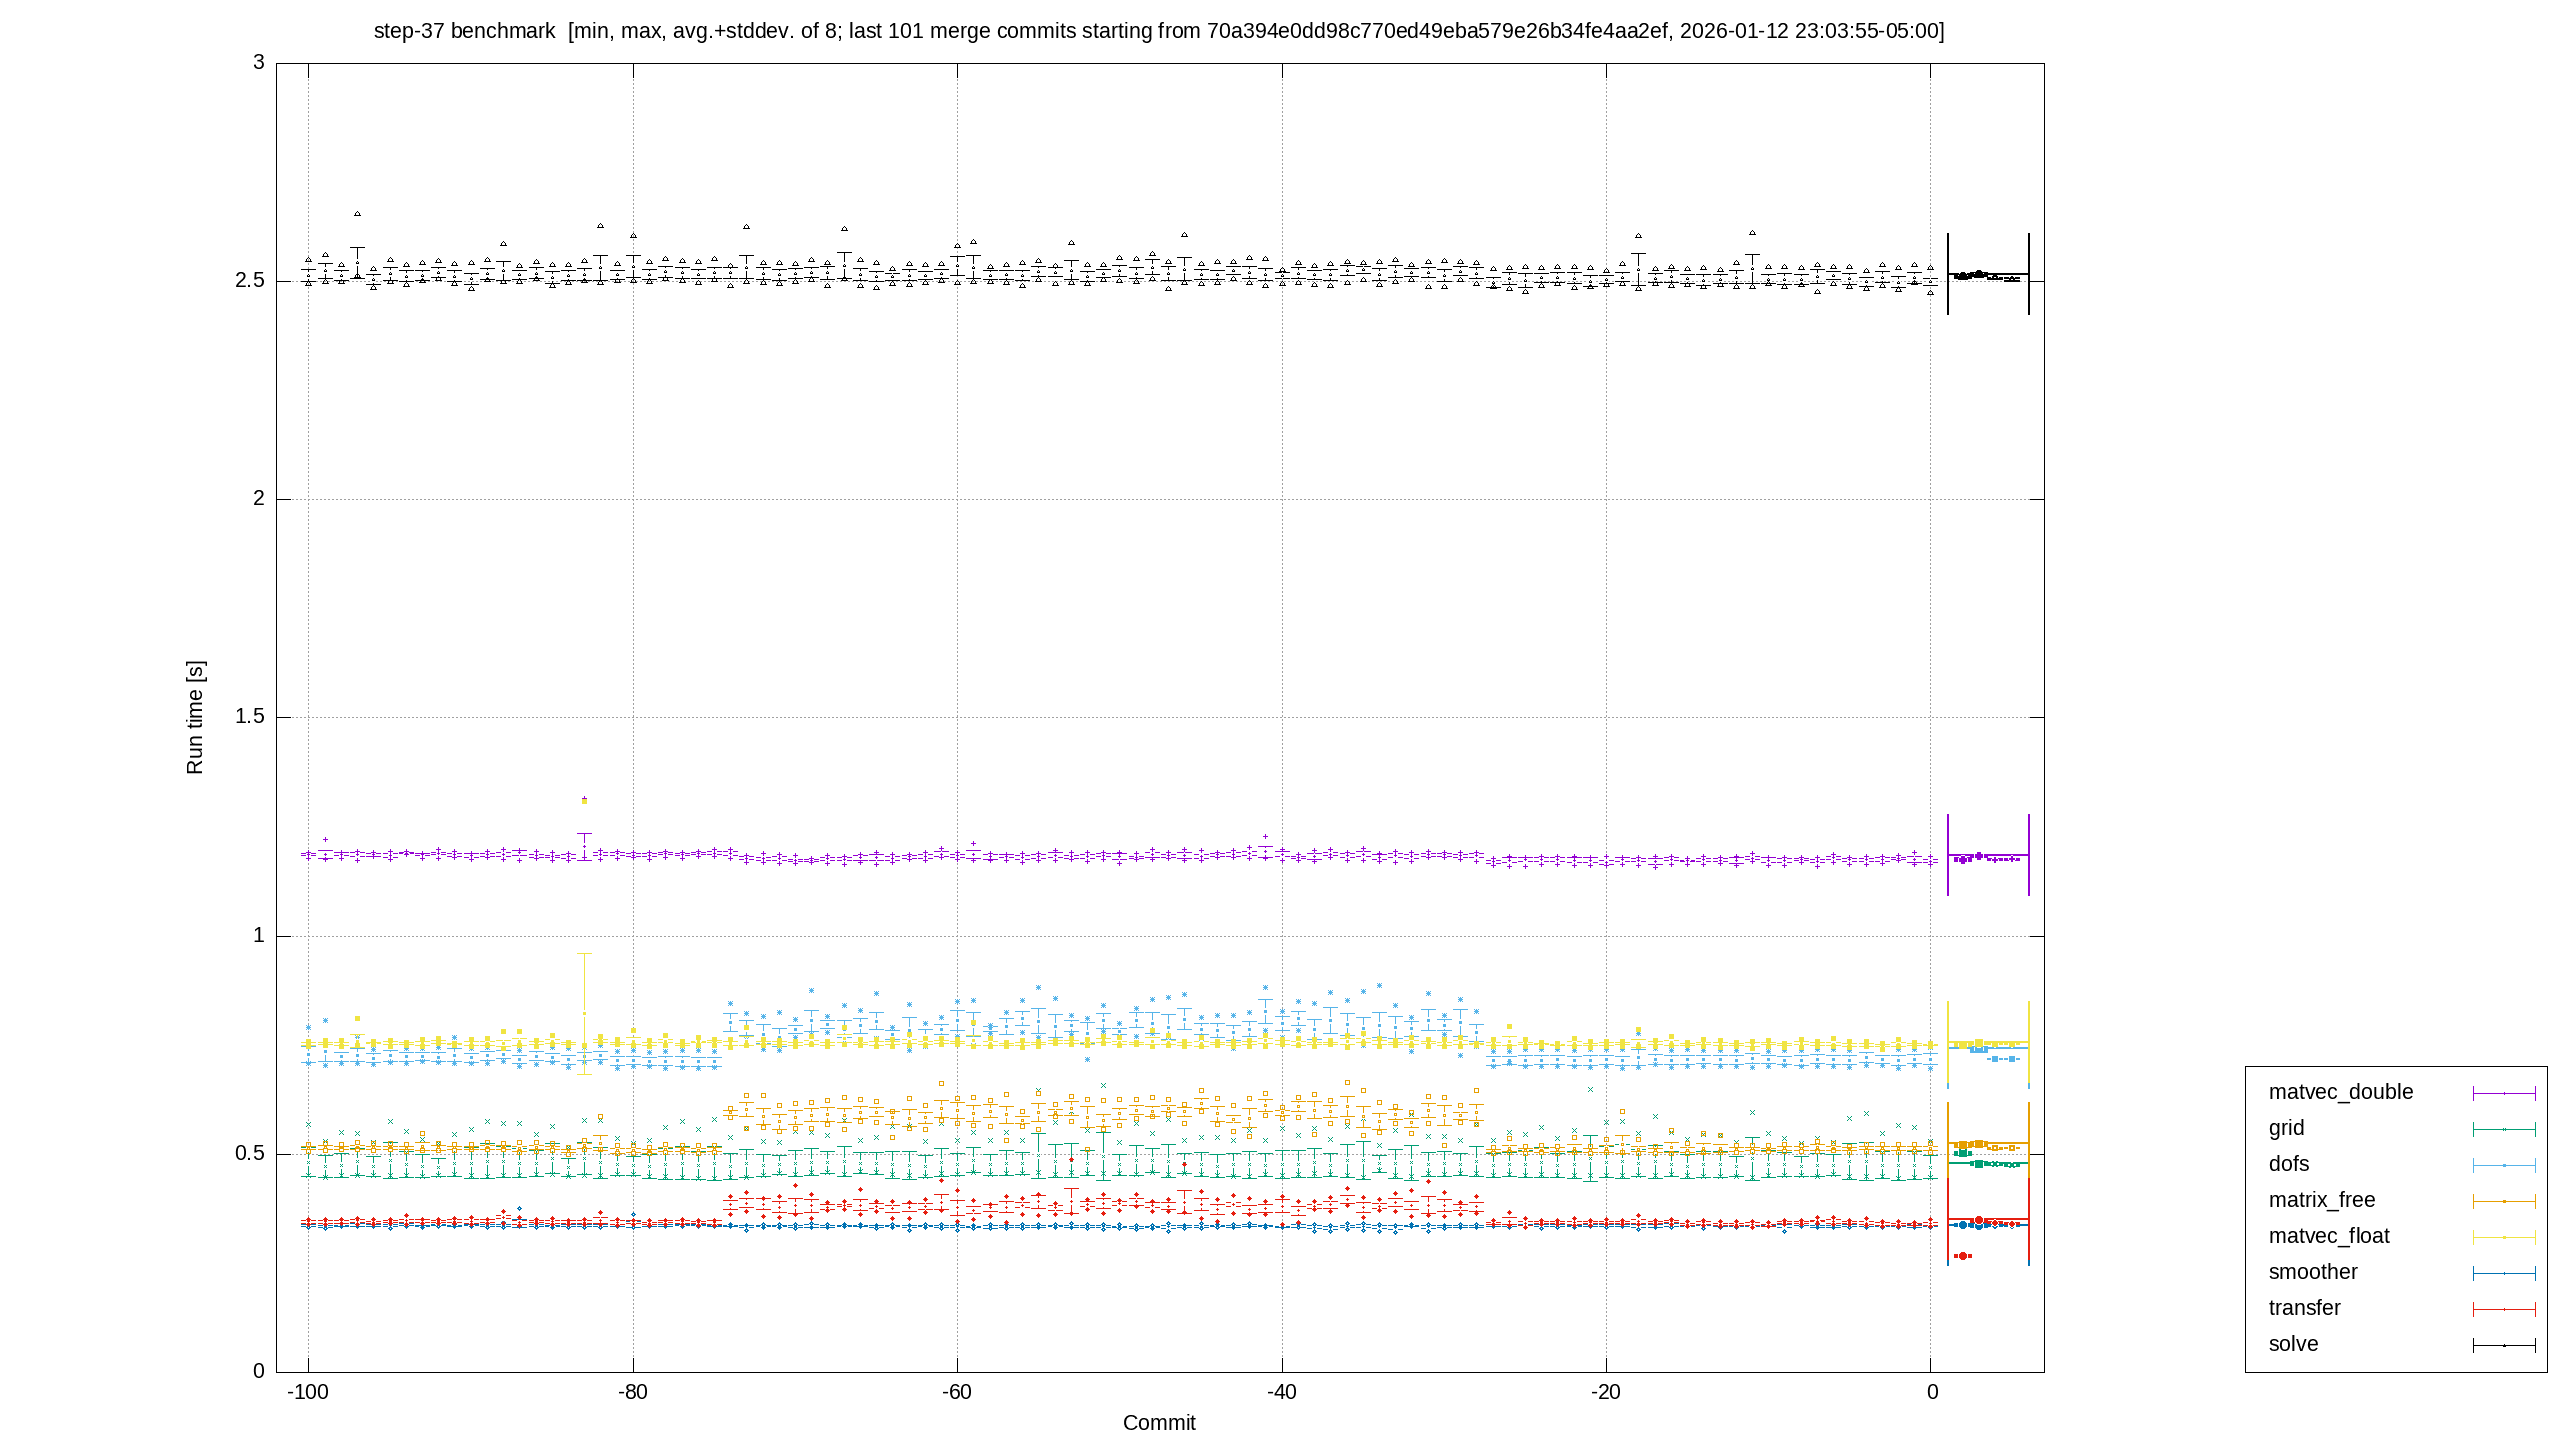Screen dimensions: 2560x1440
Task: Click the red transfer summary marker at bottom right
Action: click(x=1962, y=1256)
